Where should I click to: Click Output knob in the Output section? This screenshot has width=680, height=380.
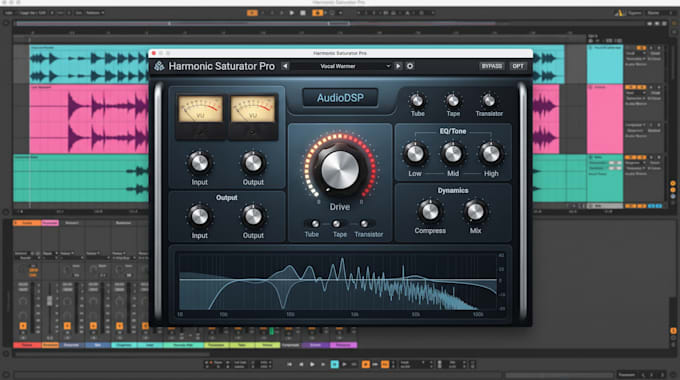[x=253, y=216]
